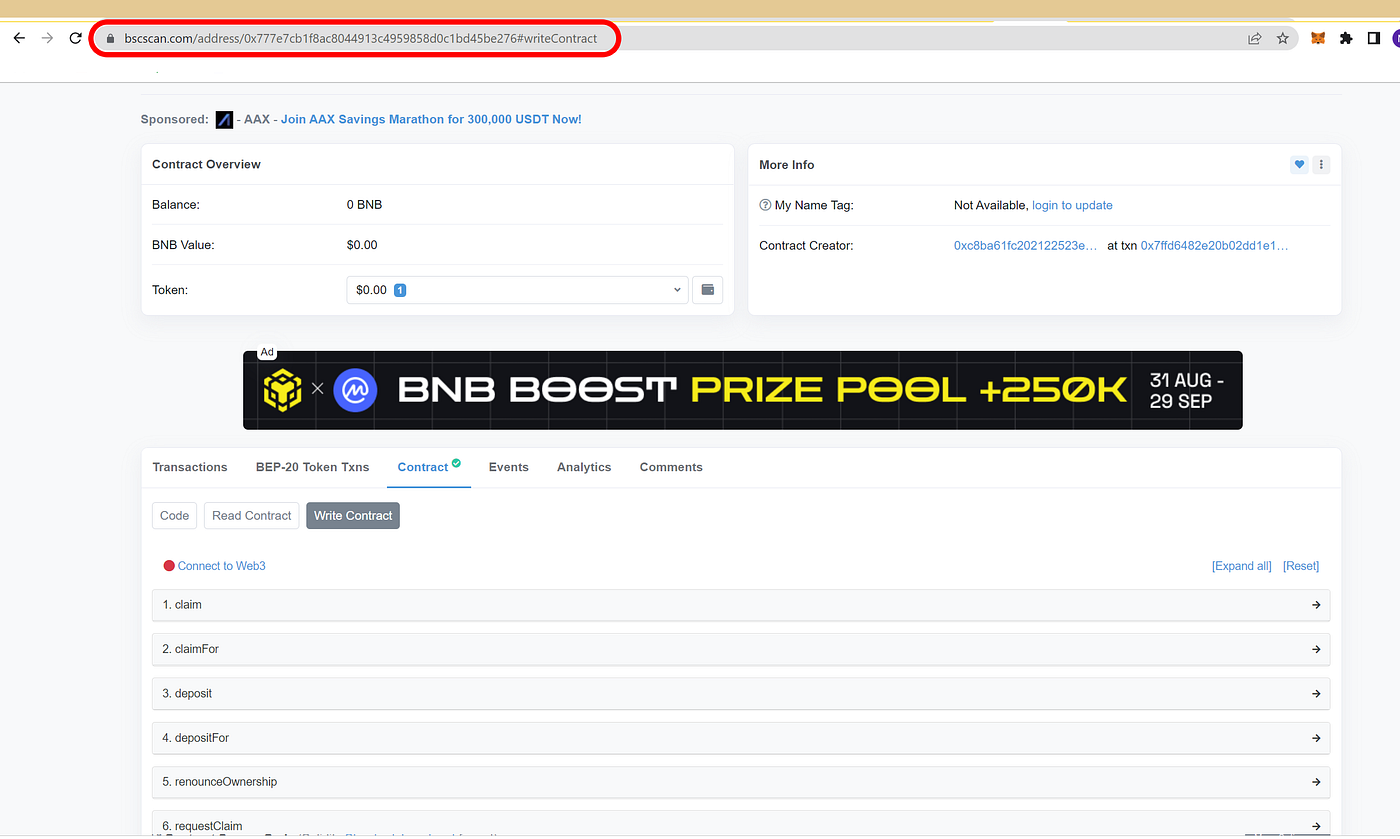Click the red Connect to Web3 indicator

169,566
